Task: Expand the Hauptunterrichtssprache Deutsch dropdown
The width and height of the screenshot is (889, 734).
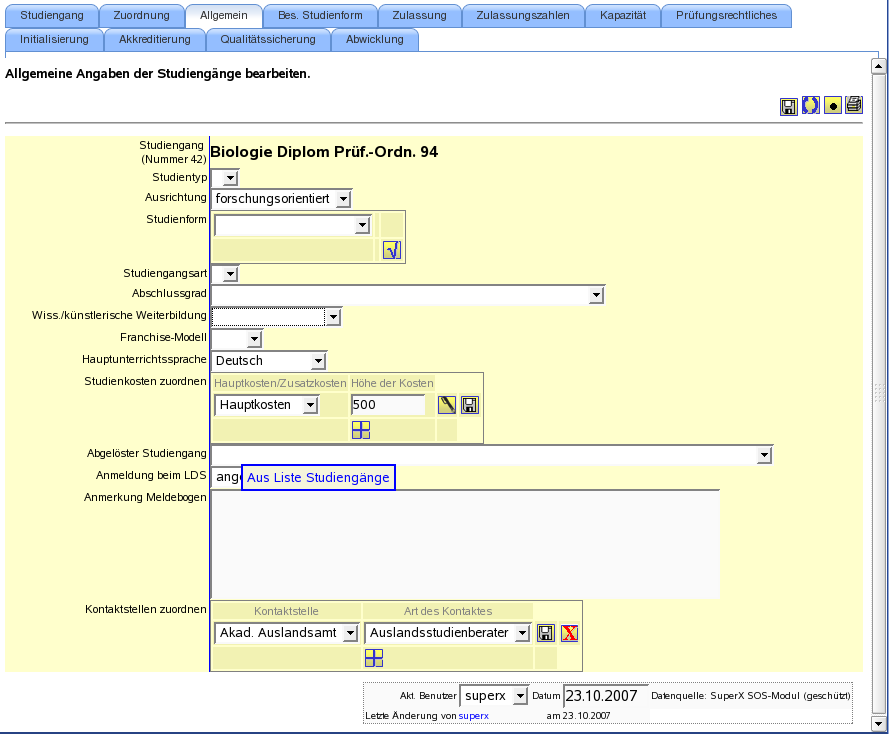Action: pyautogui.click(x=269, y=360)
